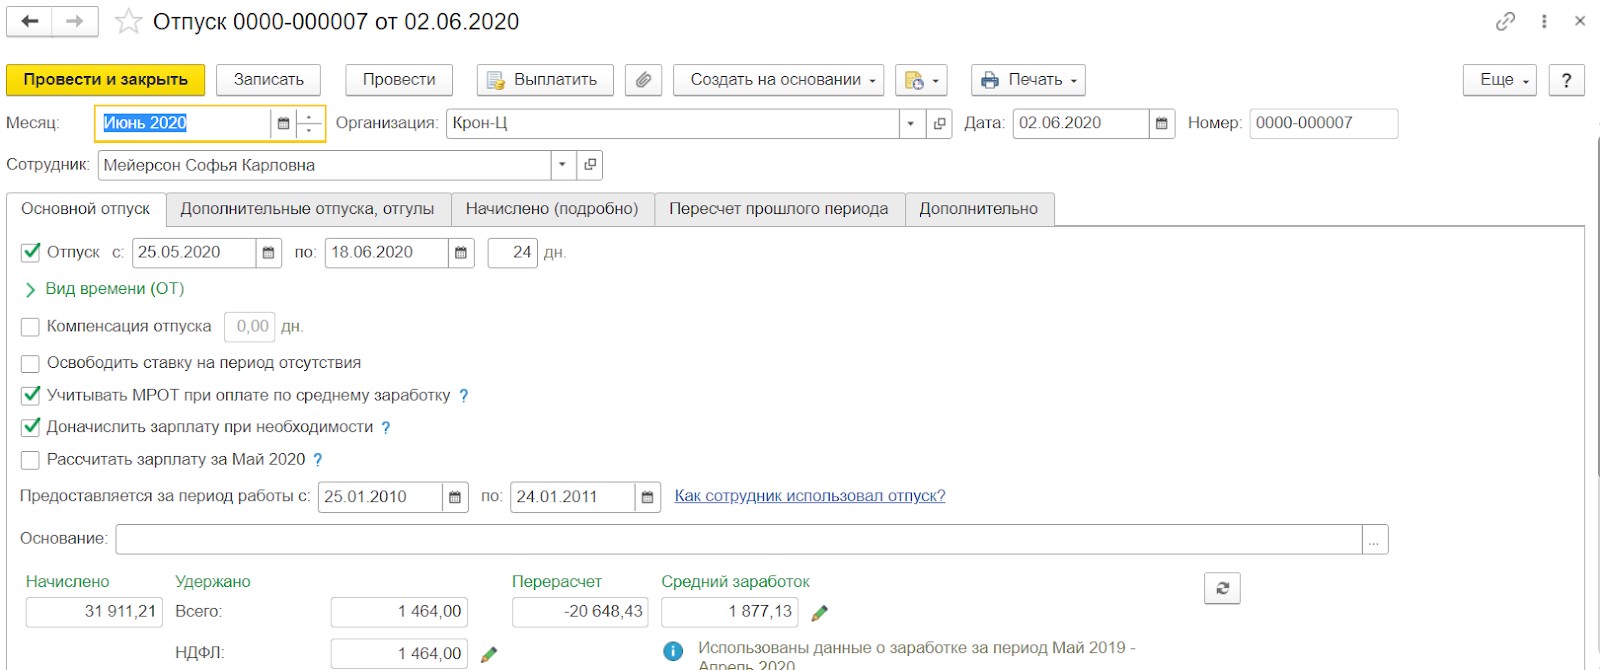
Task: Click the ellipsis button in Основание field
Action: tap(1375, 539)
